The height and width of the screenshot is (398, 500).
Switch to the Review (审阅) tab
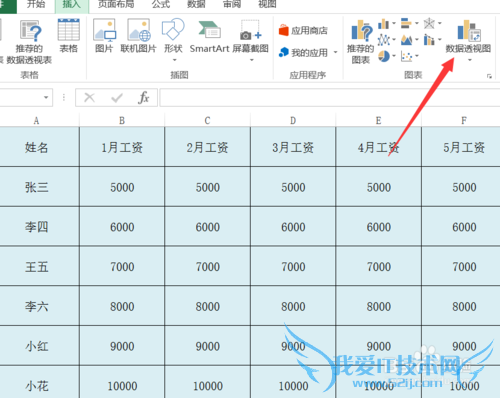click(x=232, y=5)
